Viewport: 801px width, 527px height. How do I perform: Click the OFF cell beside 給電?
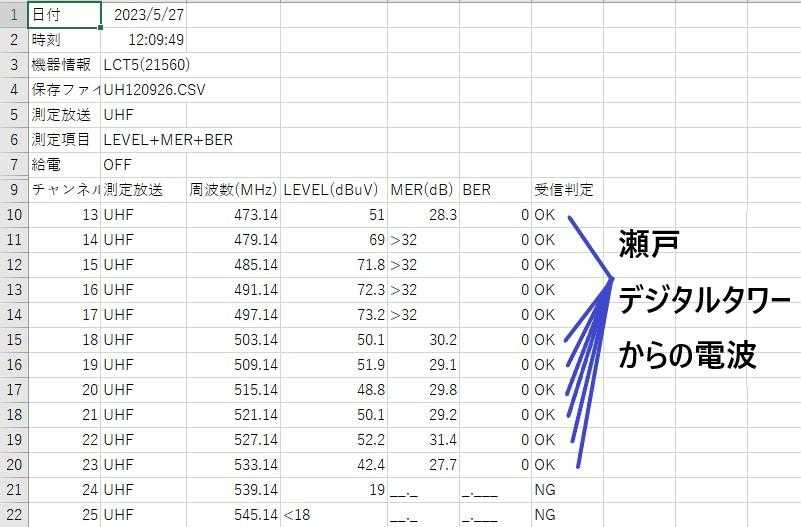118,164
